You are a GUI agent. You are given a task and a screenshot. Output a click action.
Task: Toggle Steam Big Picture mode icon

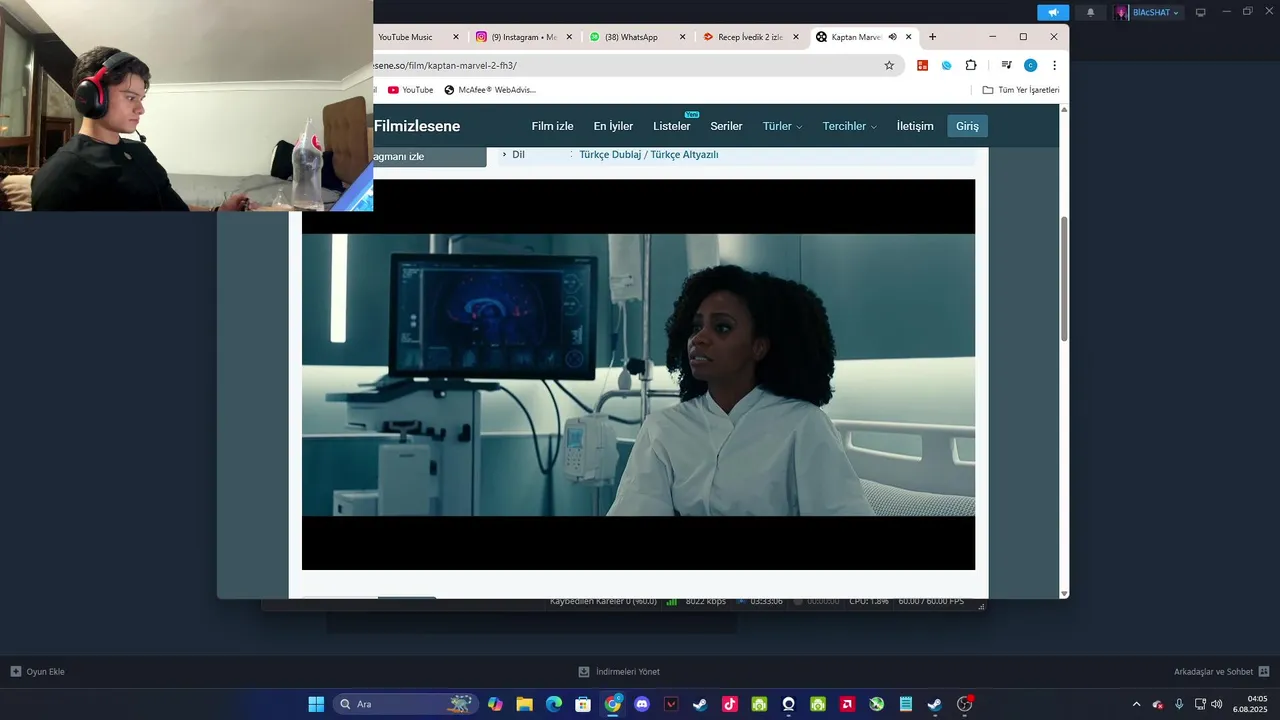click(x=1201, y=12)
